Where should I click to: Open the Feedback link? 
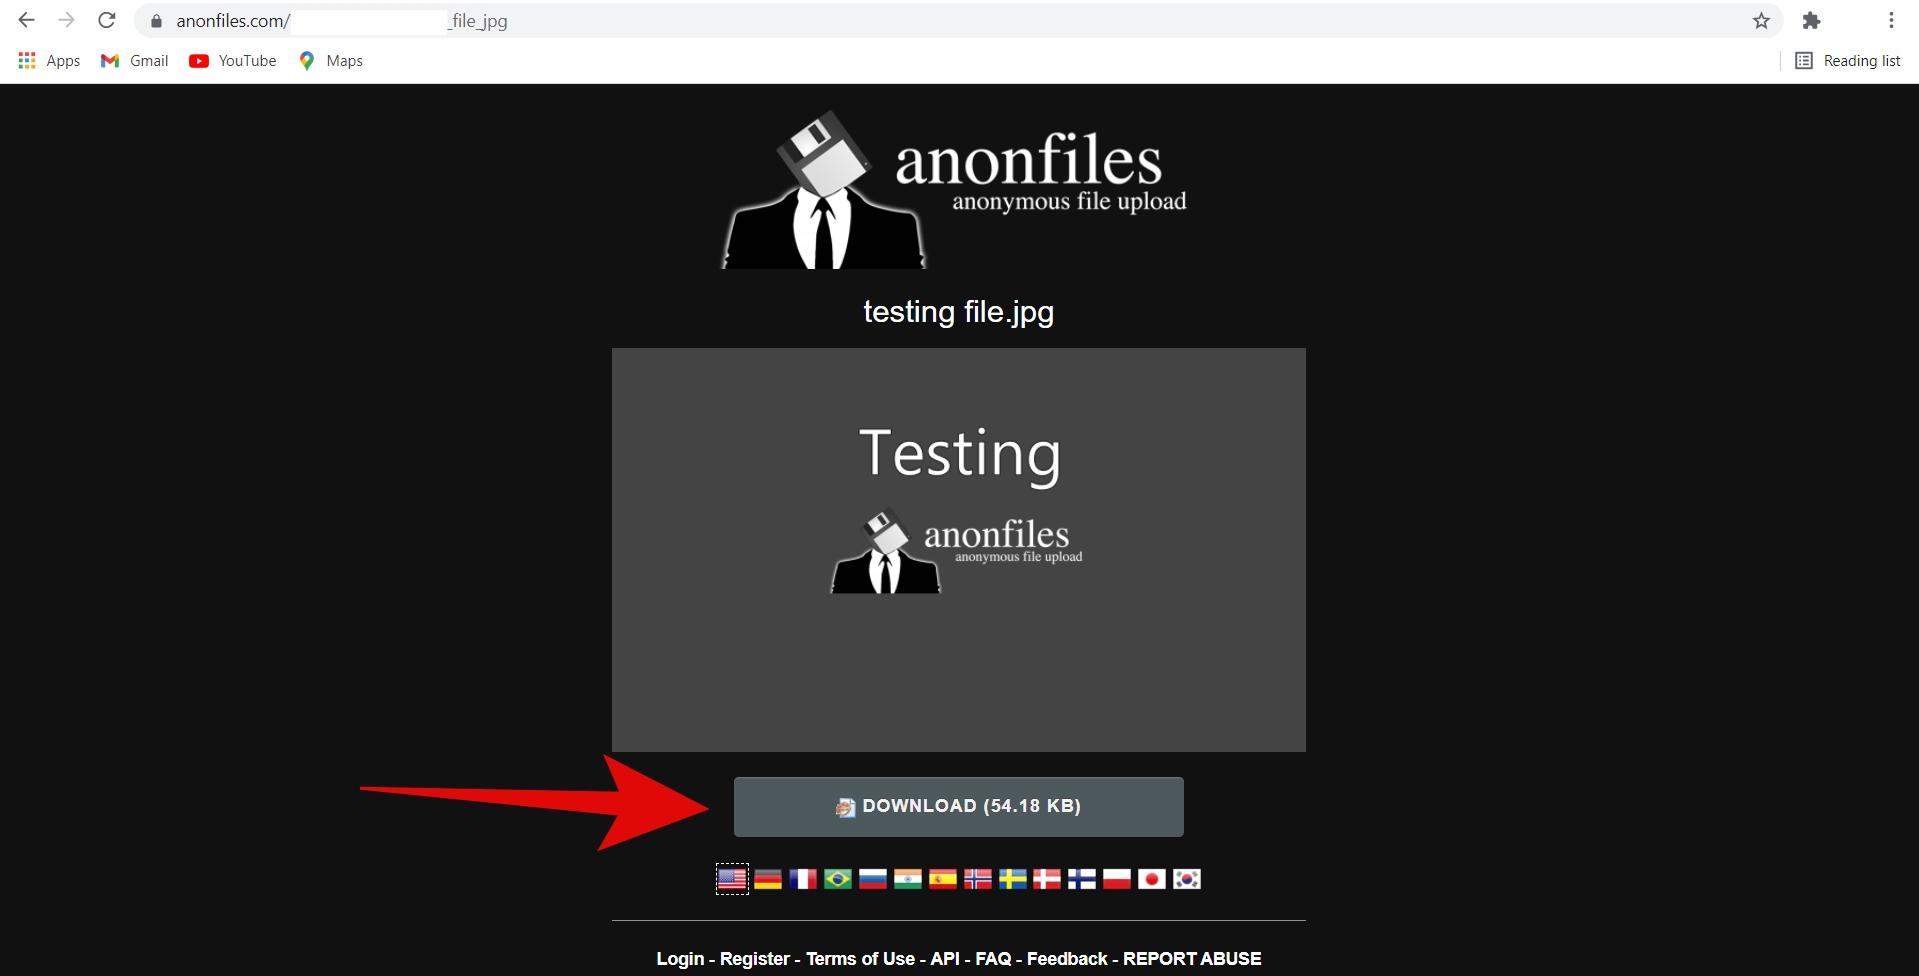(x=1067, y=959)
